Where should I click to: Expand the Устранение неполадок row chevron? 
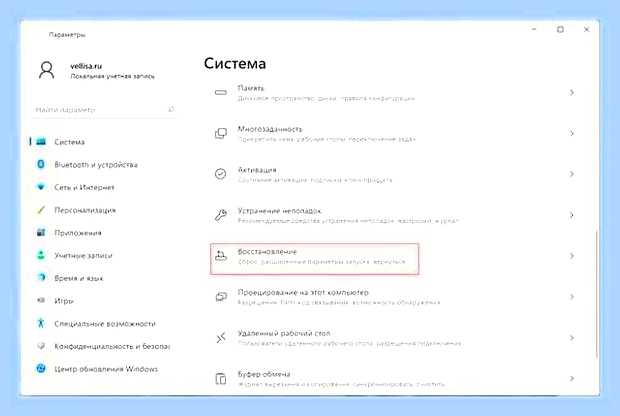pos(572,215)
